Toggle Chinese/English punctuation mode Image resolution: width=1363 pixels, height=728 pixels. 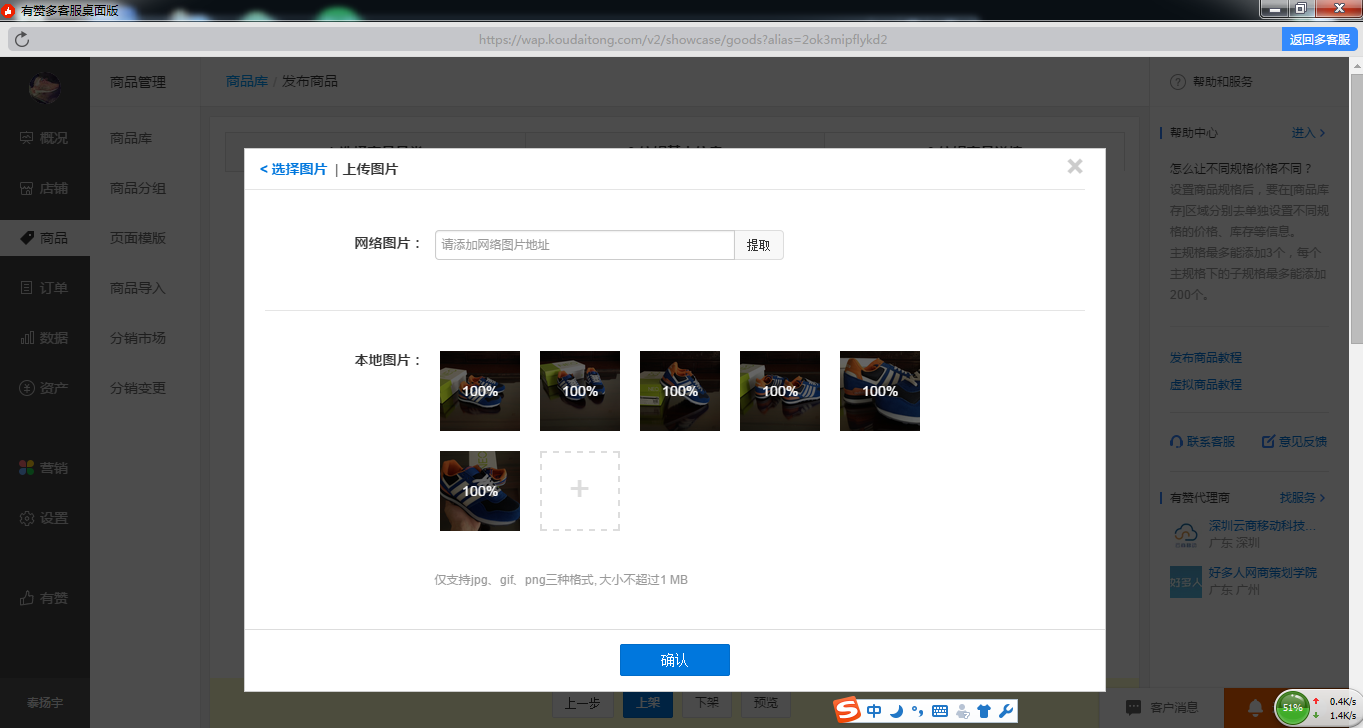(917, 710)
